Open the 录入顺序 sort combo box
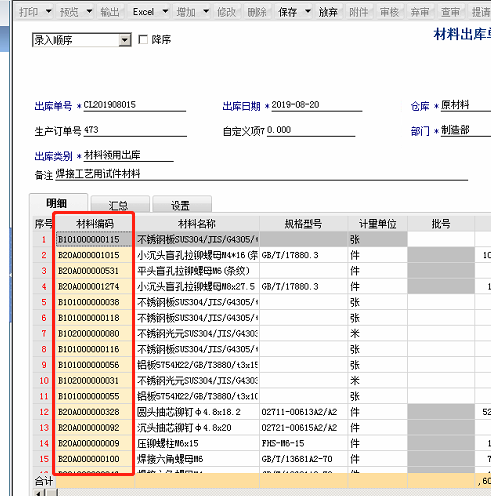Screen dimensions: 491x496 pos(82,40)
